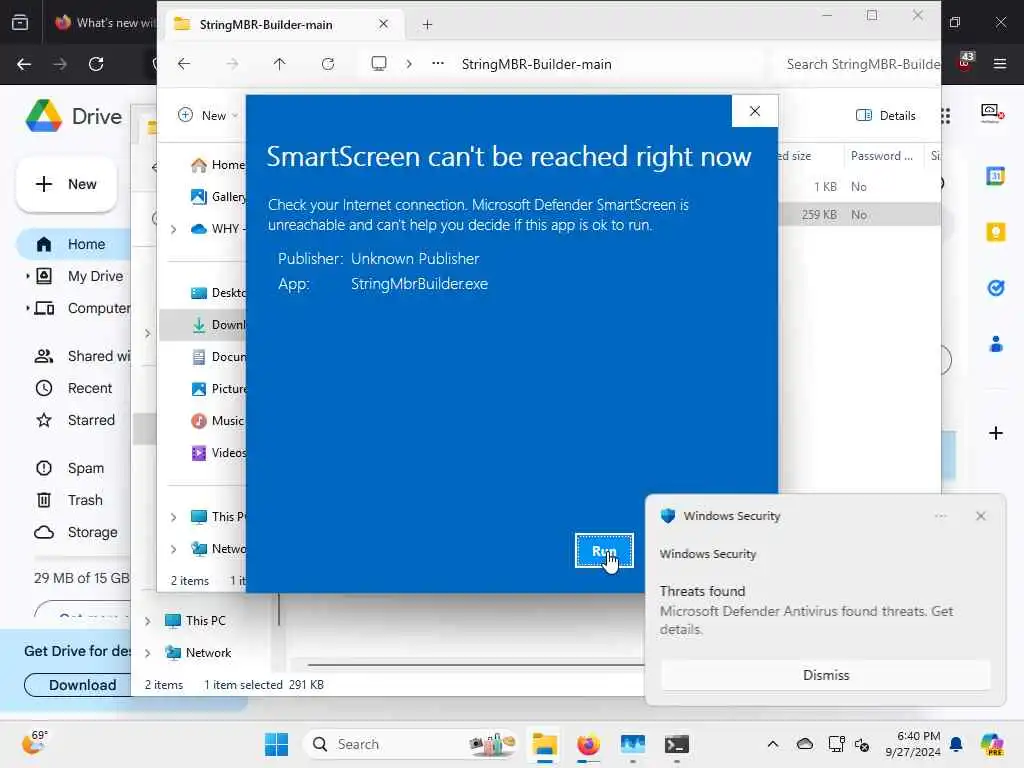Expand This PC in back Explorer window
1024x768 pixels.
[x=148, y=621]
